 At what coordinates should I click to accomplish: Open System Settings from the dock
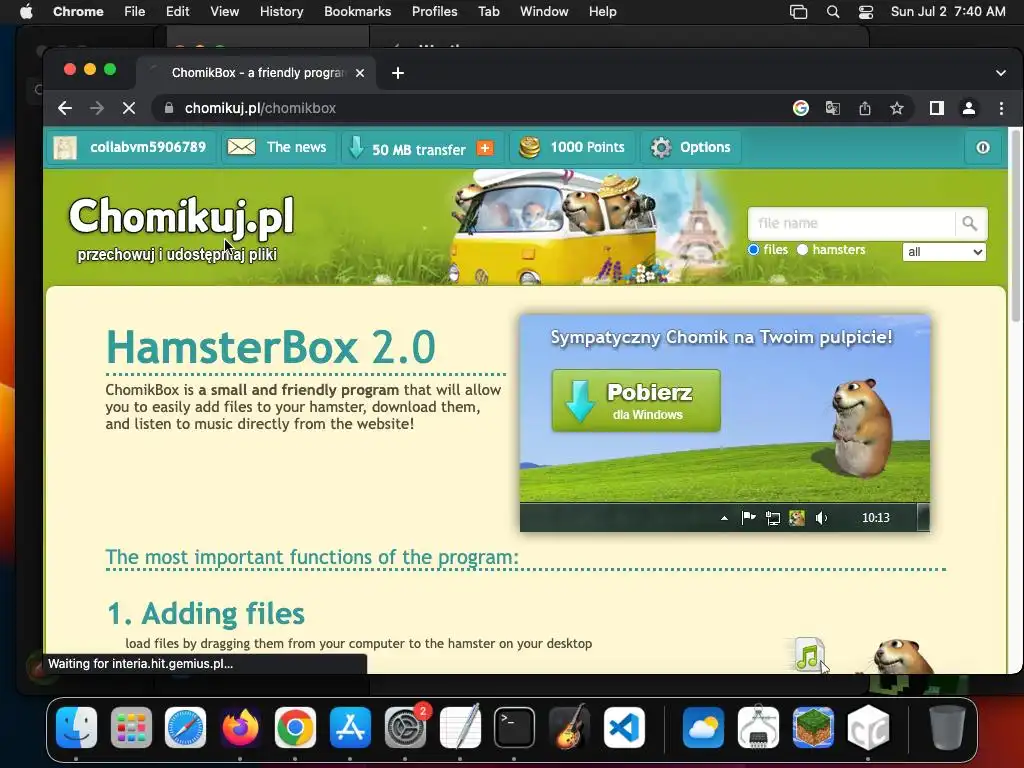(x=406, y=727)
